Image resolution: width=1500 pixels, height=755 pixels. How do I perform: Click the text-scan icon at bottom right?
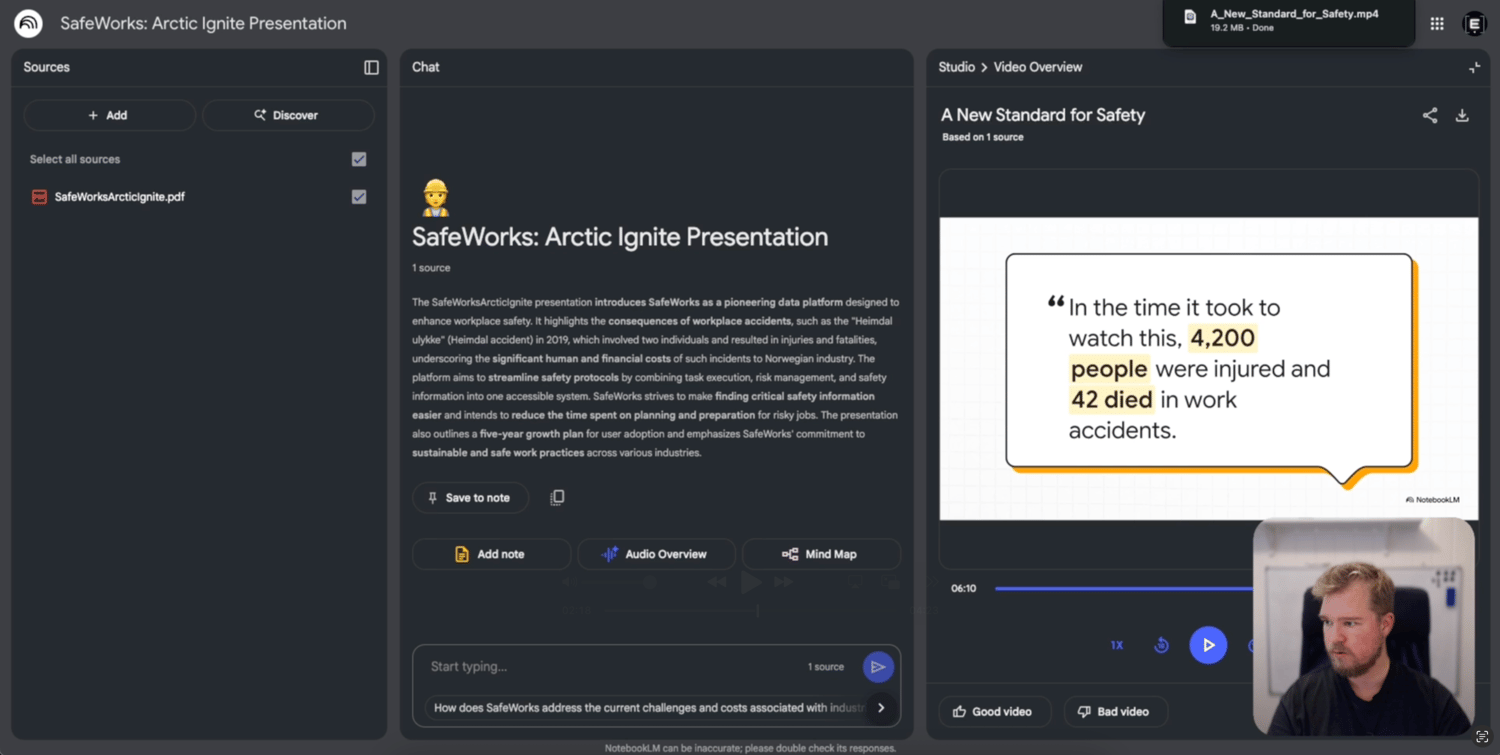1482,737
